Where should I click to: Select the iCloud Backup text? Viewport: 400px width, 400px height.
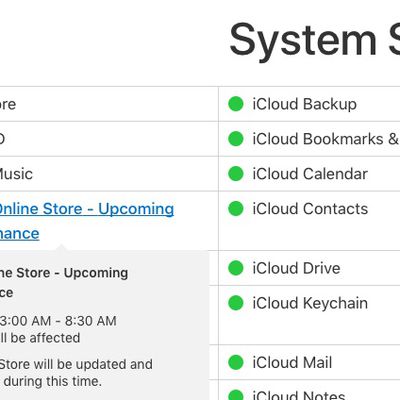click(x=304, y=104)
